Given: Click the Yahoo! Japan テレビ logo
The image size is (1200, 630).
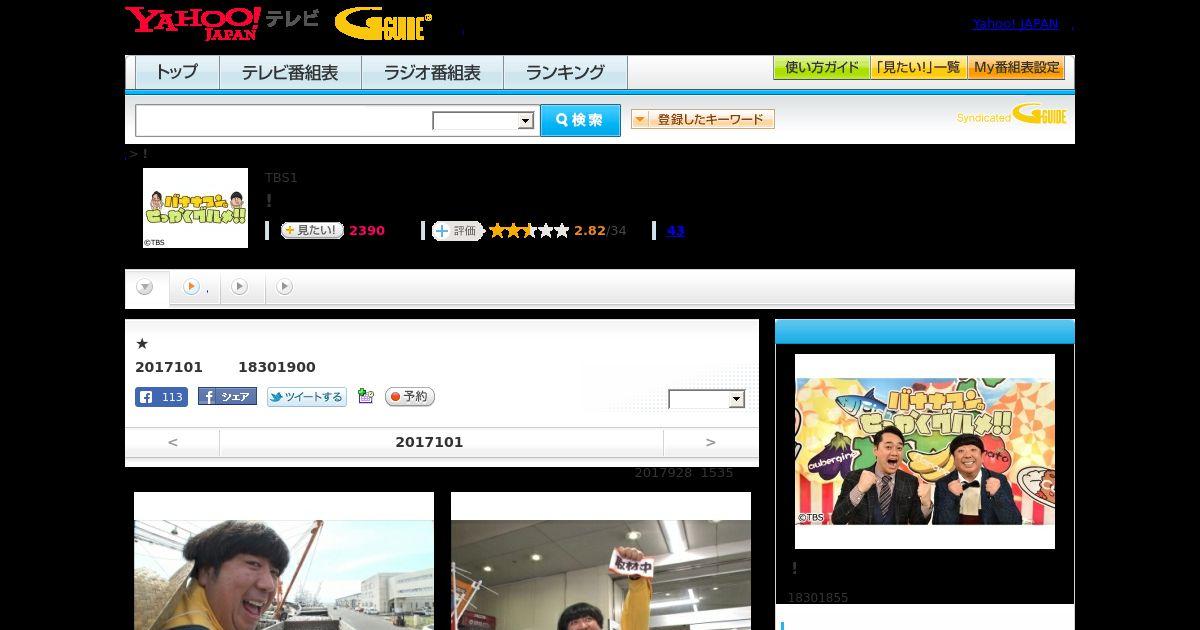Looking at the screenshot, I should [x=222, y=22].
